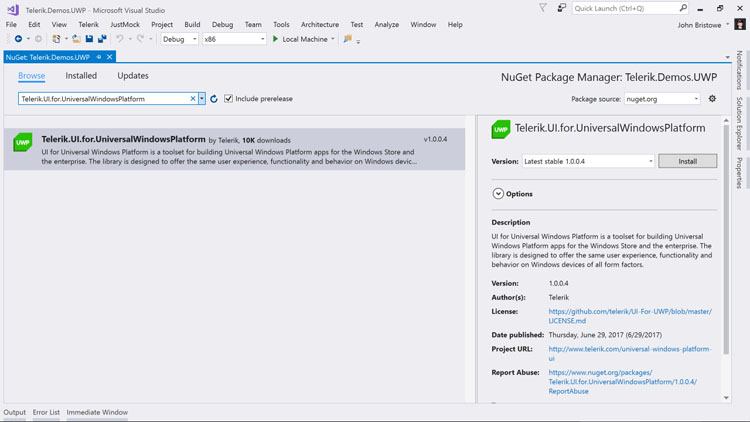
Task: Open the search box history dropdown arrow
Action: [x=202, y=99]
